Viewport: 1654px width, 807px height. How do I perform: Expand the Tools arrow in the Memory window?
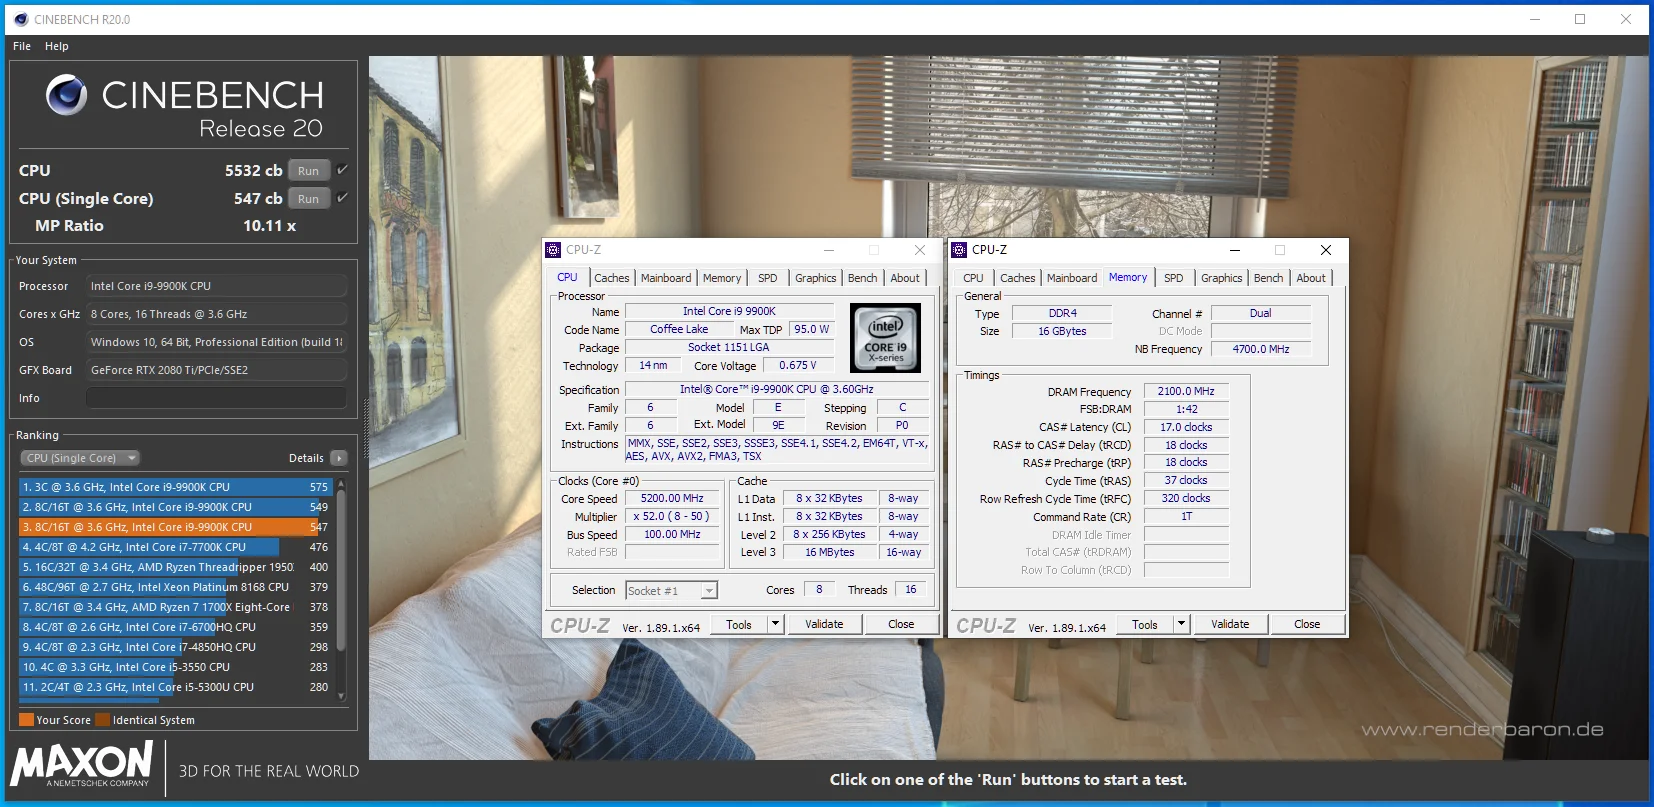point(1181,624)
